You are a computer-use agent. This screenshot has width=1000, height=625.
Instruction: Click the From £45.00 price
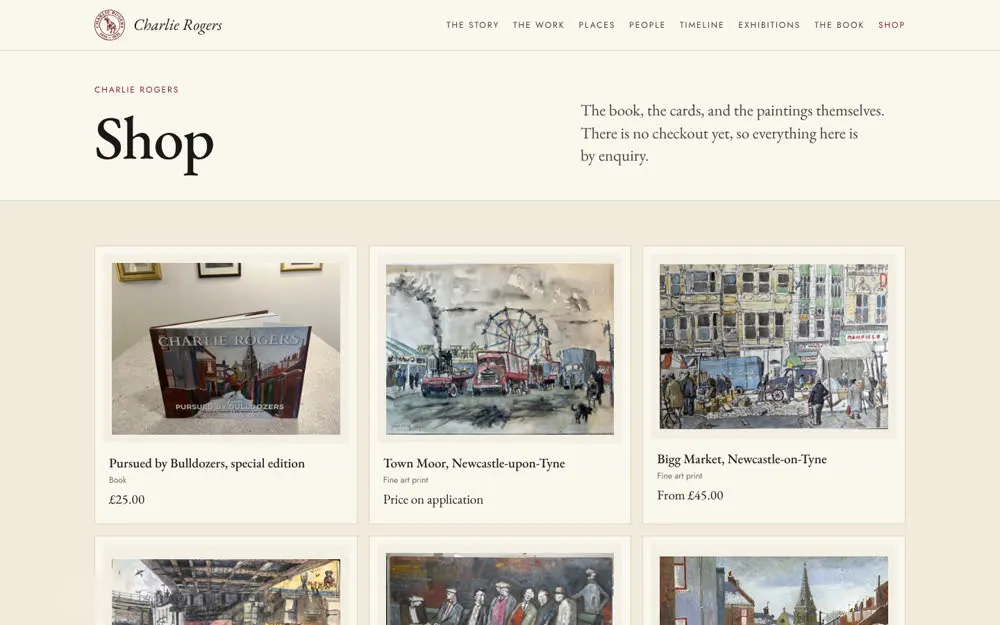[690, 496]
